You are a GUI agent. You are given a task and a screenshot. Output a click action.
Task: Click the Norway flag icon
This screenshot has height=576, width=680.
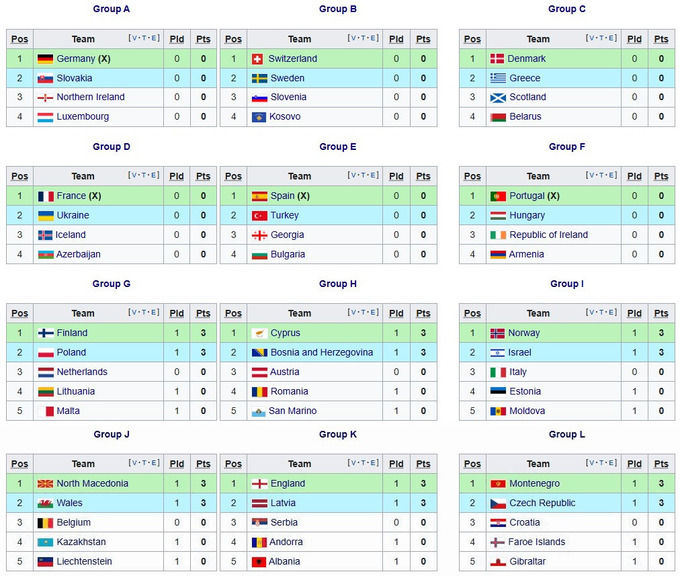pyautogui.click(x=497, y=333)
